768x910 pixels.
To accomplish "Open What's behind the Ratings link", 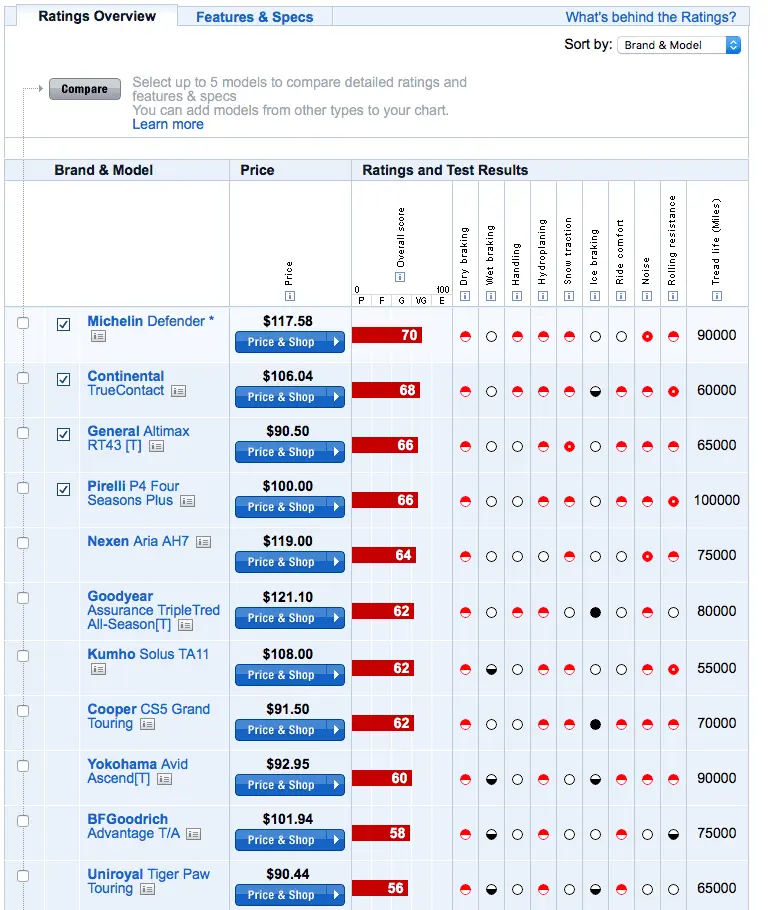I will [650, 17].
